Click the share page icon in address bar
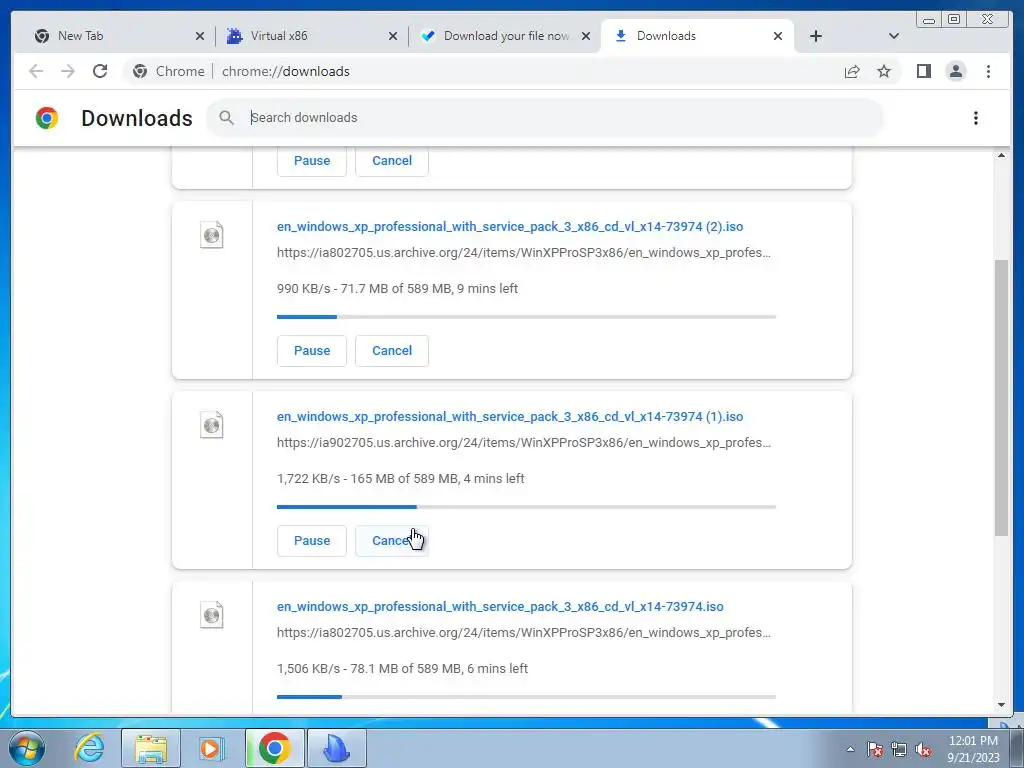The width and height of the screenshot is (1024, 768). point(852,71)
